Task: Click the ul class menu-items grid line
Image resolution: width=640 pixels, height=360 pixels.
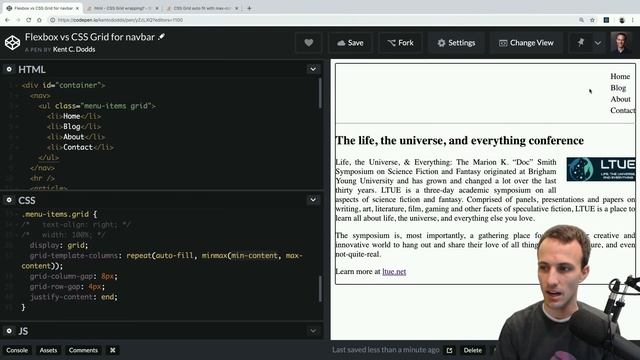Action: 97,106
